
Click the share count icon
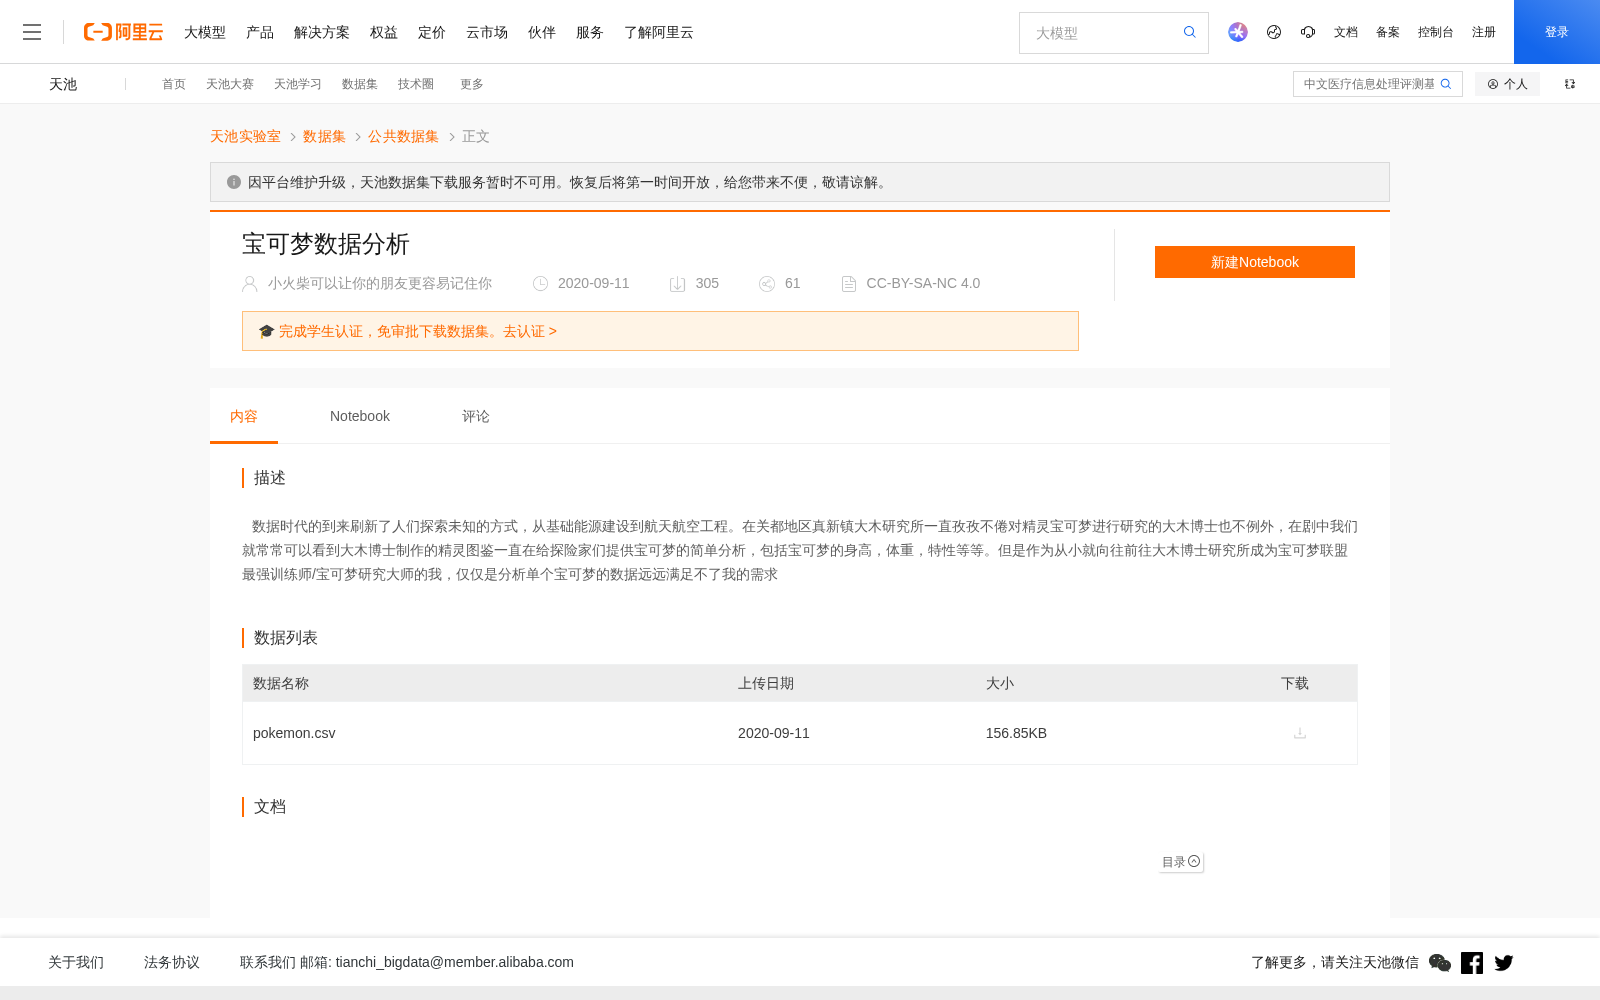[x=767, y=284]
